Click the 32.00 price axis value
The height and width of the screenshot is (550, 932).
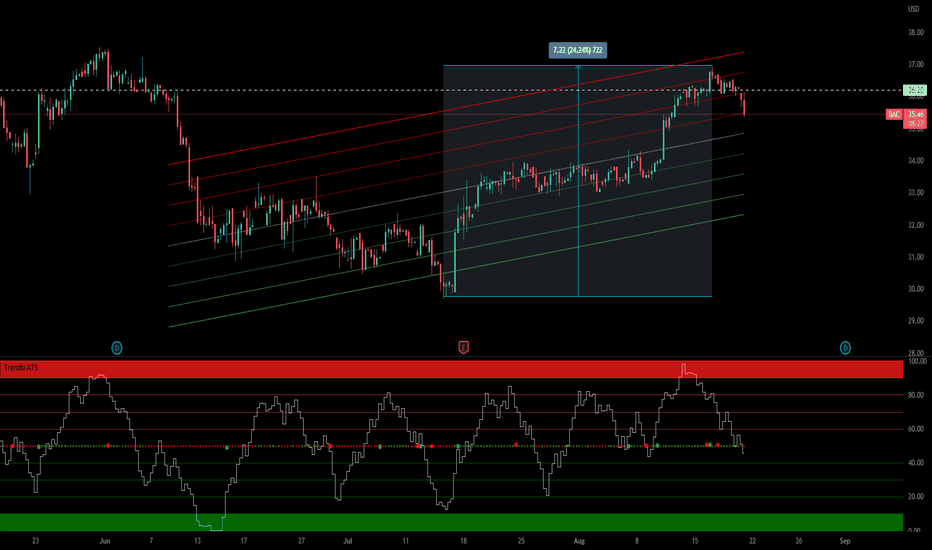[915, 225]
